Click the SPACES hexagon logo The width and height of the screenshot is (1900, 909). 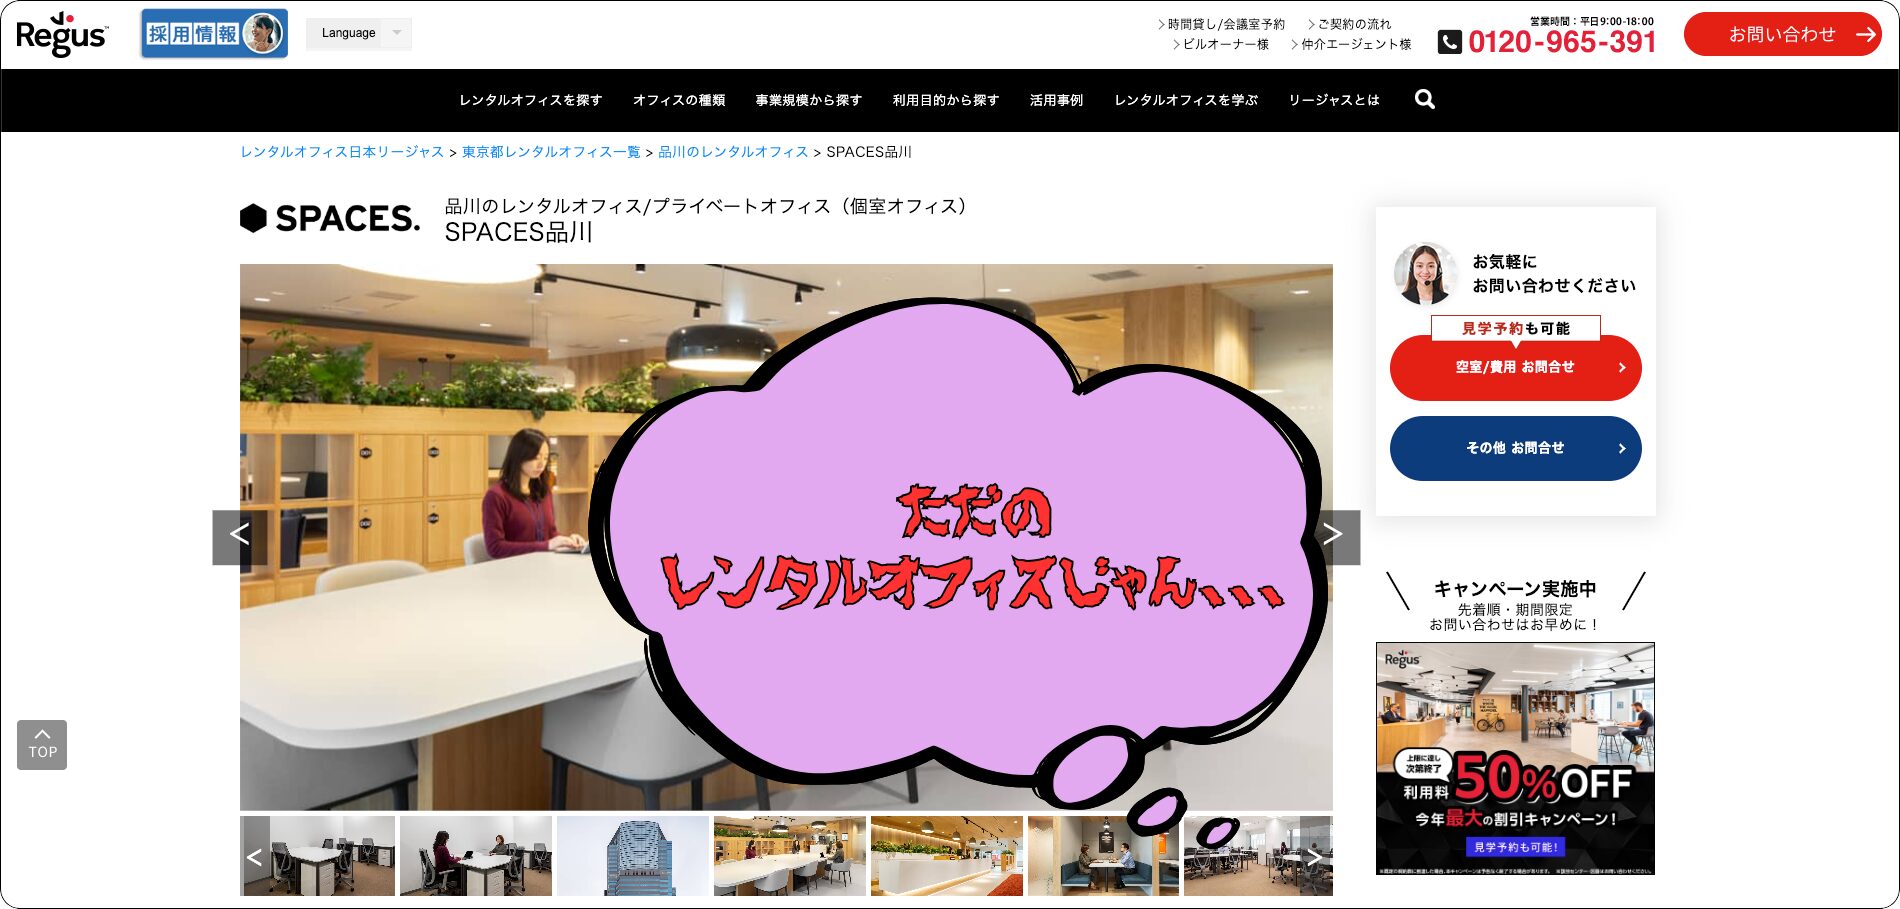252,219
